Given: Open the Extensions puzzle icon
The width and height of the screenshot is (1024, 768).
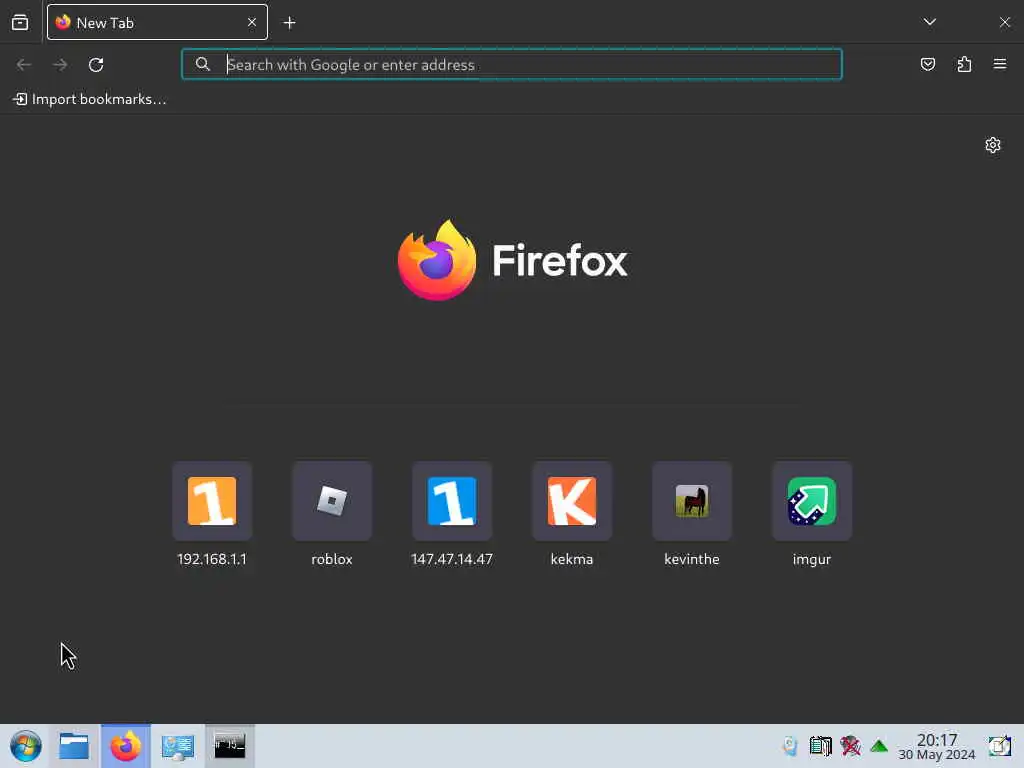Looking at the screenshot, I should click(x=964, y=64).
